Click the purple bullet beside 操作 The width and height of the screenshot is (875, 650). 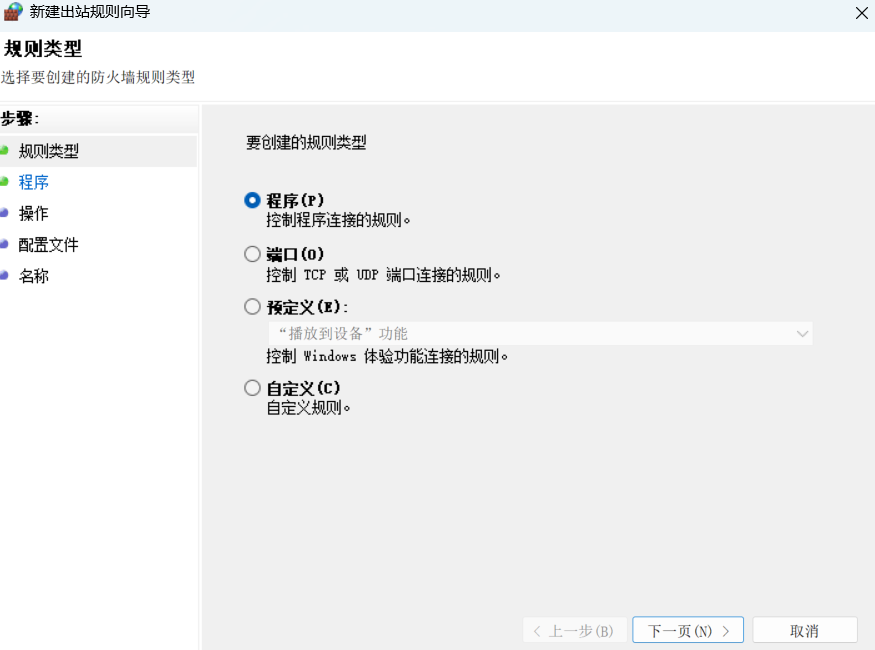pos(4,213)
